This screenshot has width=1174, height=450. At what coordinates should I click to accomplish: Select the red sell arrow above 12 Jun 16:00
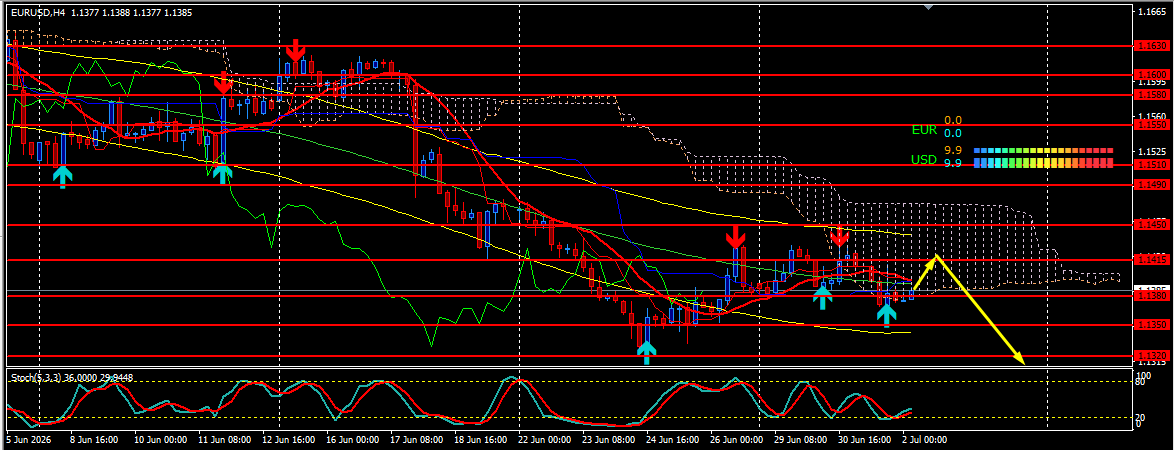(296, 50)
